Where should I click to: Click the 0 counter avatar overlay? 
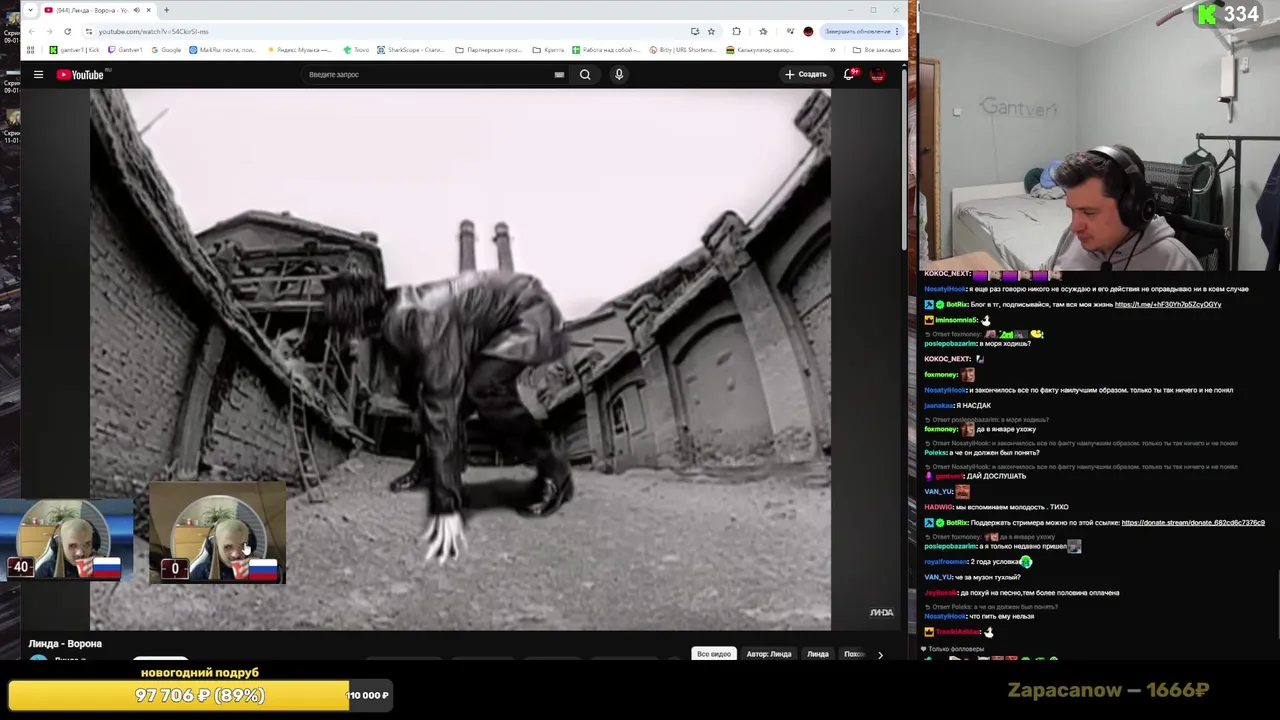(217, 534)
